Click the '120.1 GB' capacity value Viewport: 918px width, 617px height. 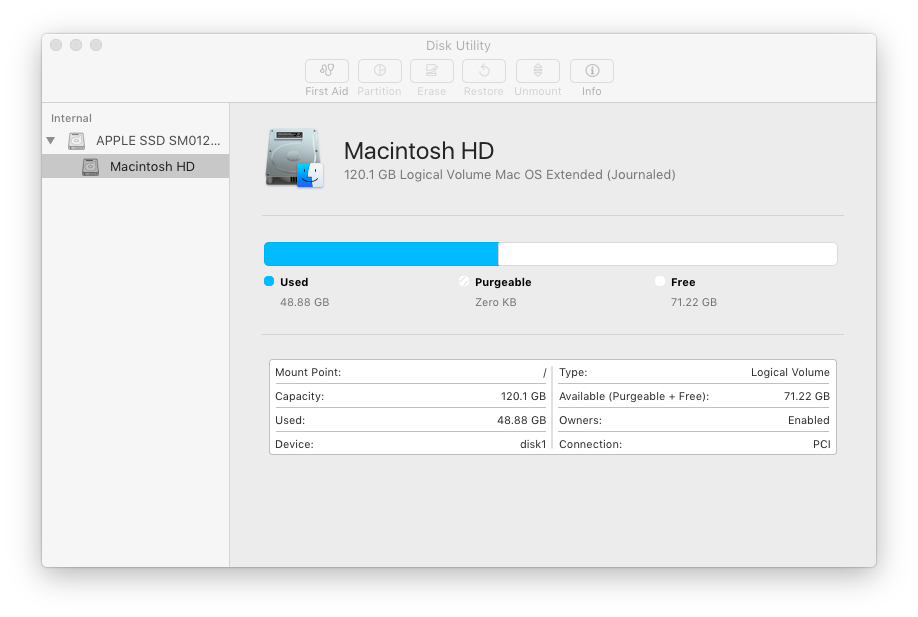523,396
